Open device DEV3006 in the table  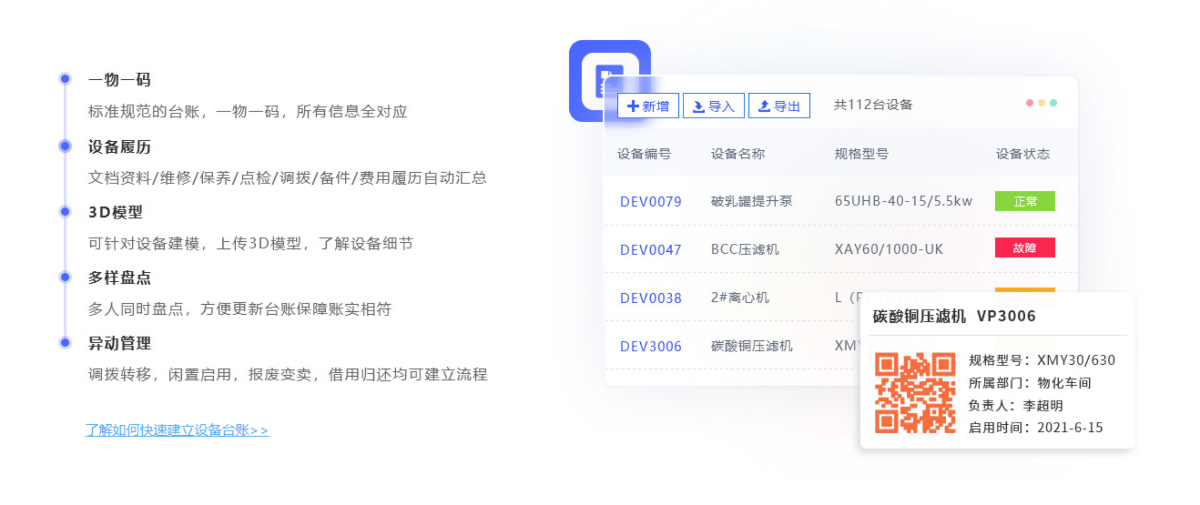pyautogui.click(x=650, y=346)
